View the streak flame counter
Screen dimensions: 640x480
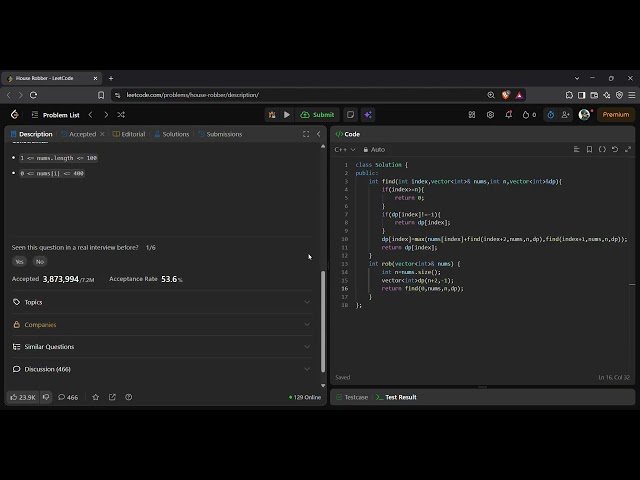529,115
